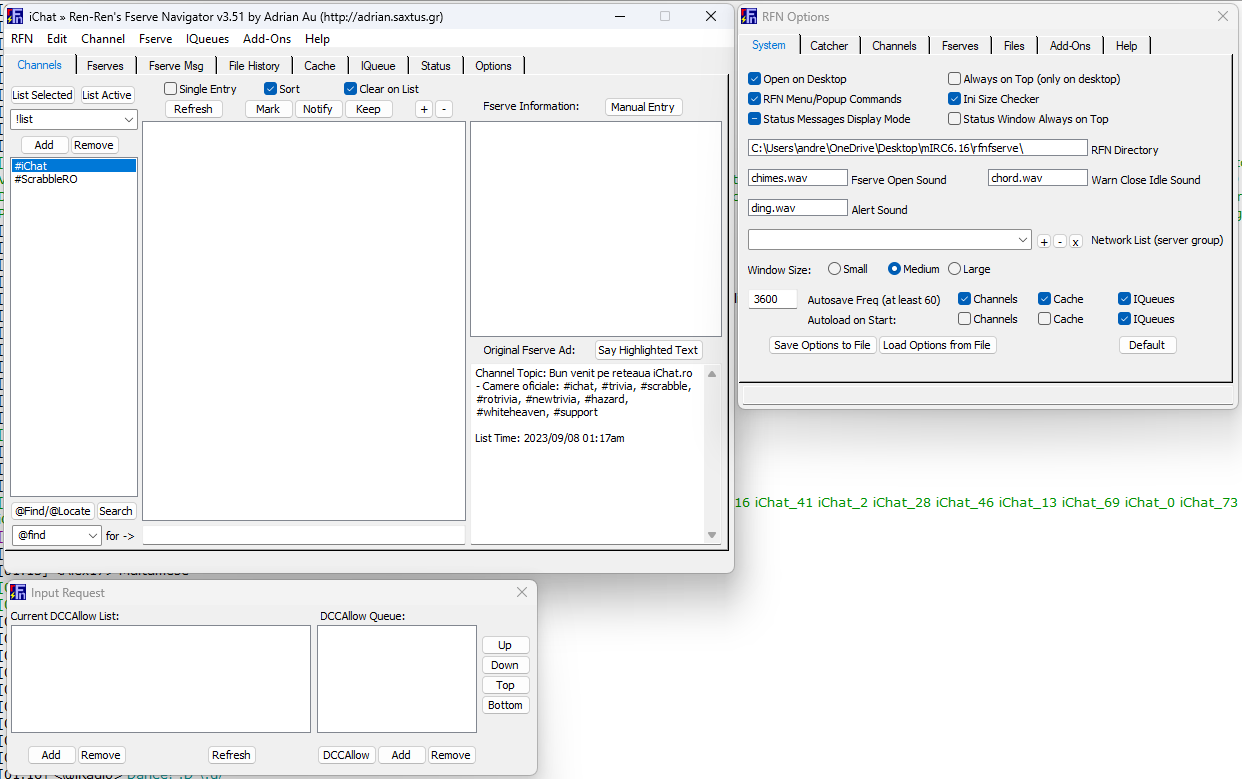Image resolution: width=1242 pixels, height=779 pixels.
Task: Click the minus button next to Keep
Action: point(444,109)
